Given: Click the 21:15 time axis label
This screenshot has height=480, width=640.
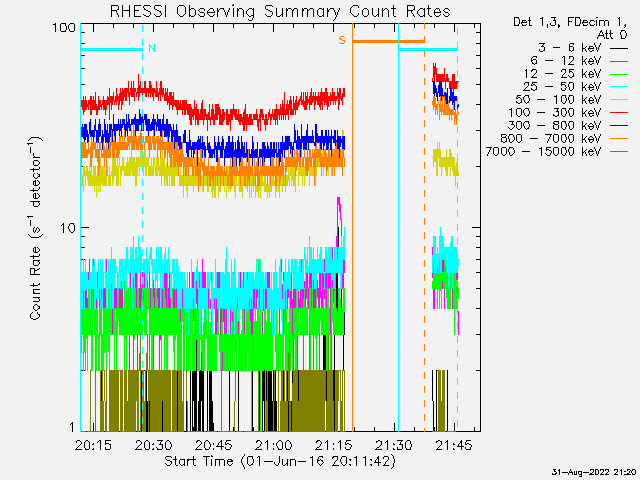Looking at the screenshot, I should tap(333, 445).
